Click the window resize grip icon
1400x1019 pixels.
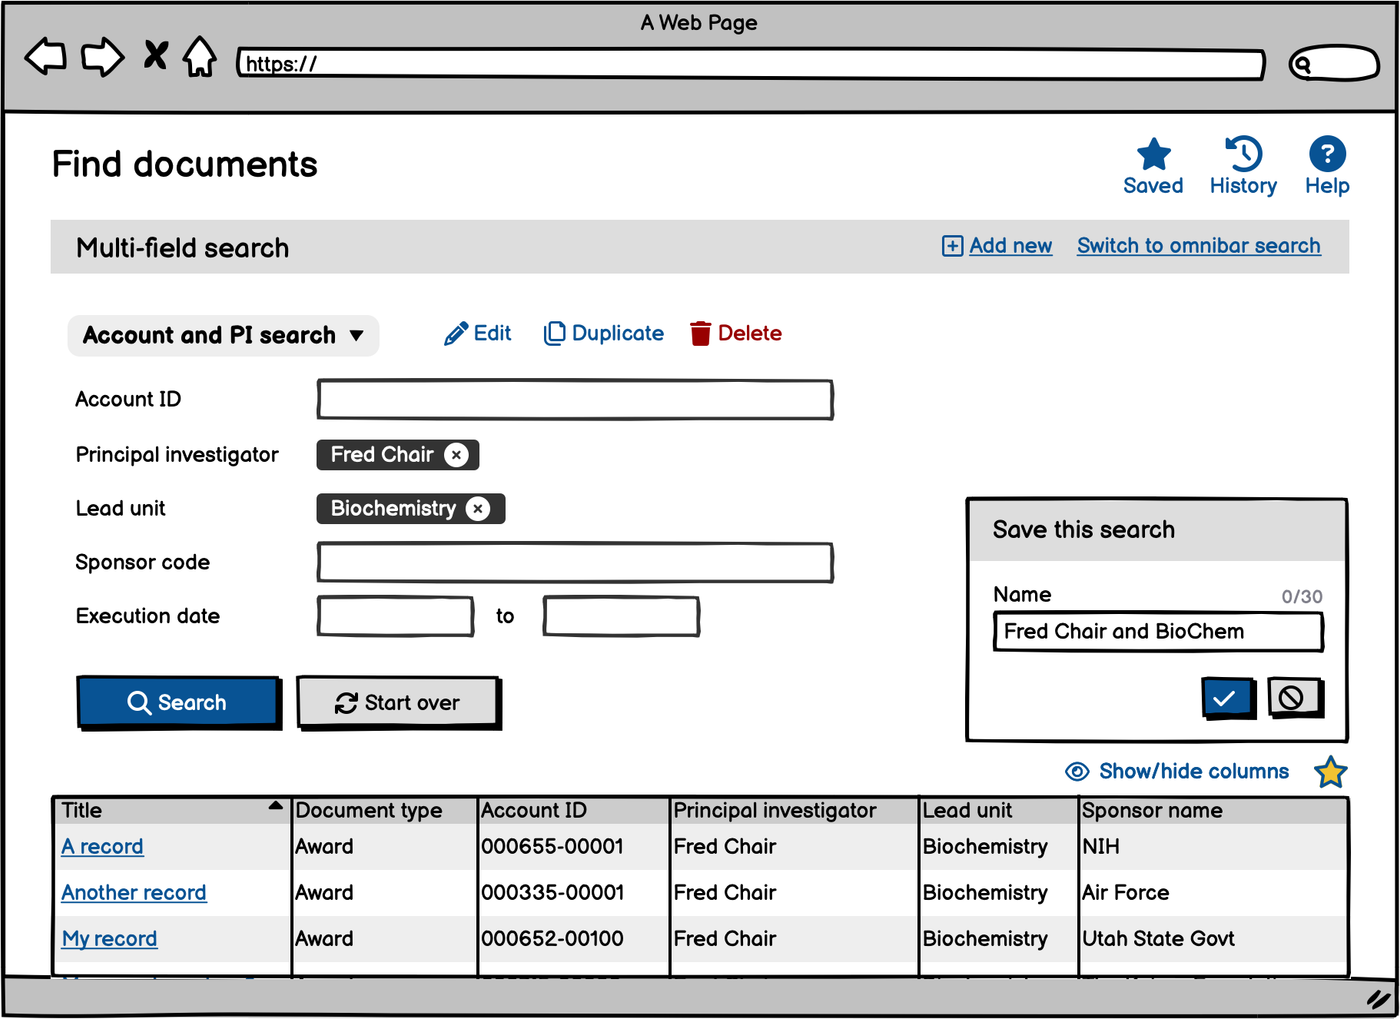pyautogui.click(x=1379, y=998)
